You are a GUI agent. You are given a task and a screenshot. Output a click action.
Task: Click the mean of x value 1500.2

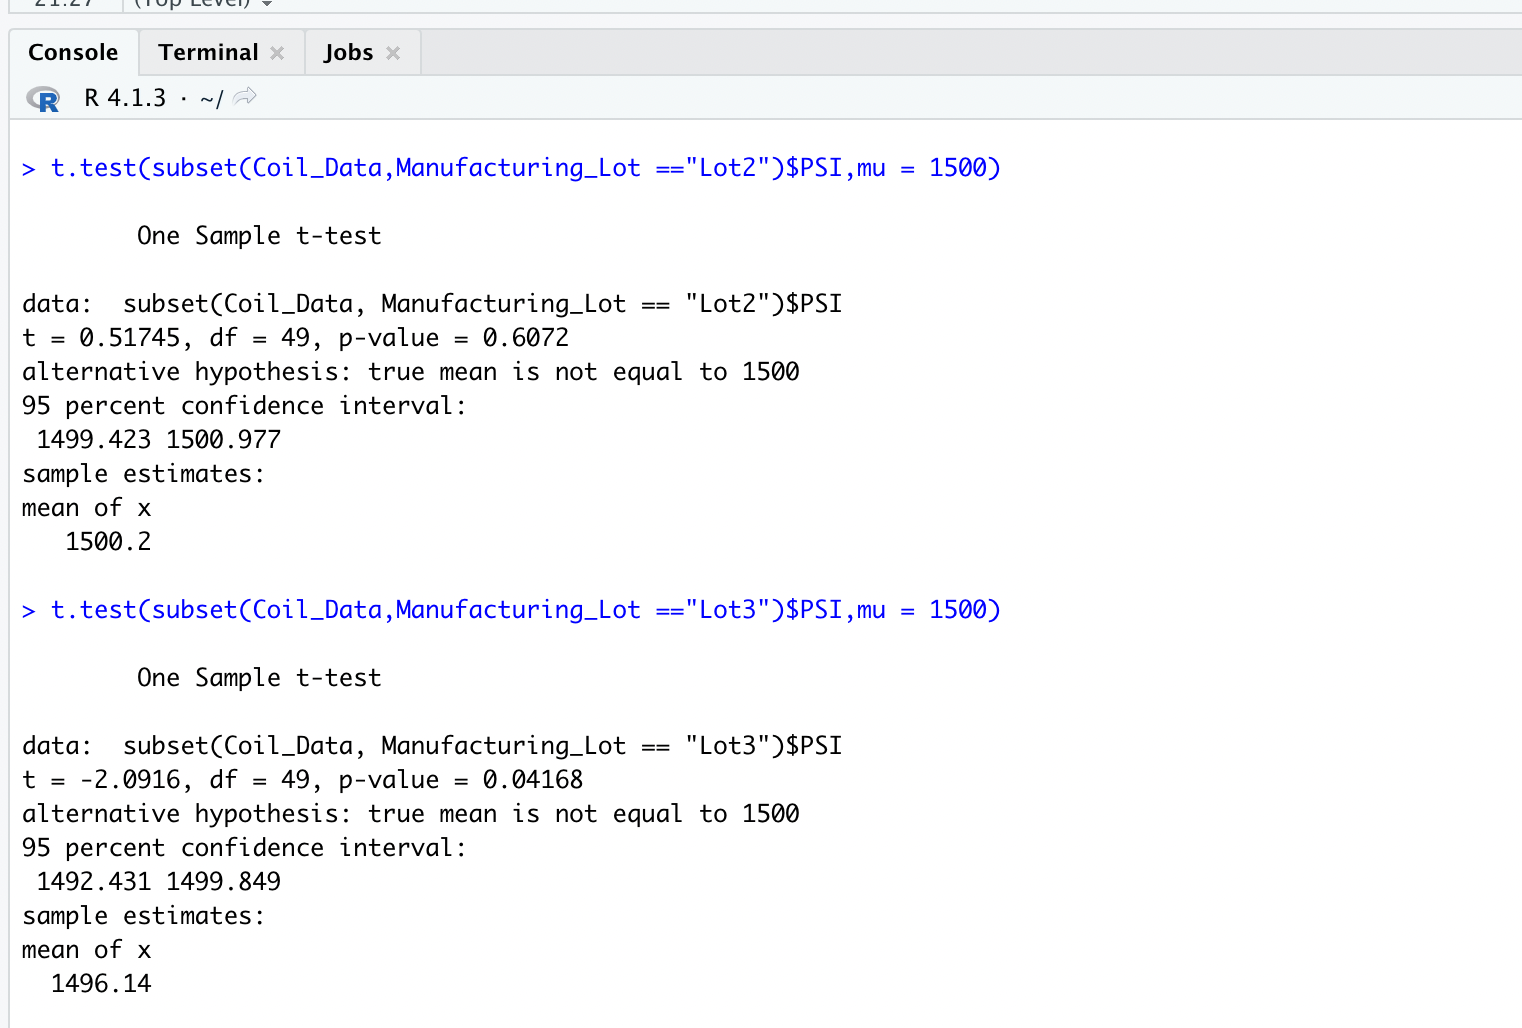point(108,541)
